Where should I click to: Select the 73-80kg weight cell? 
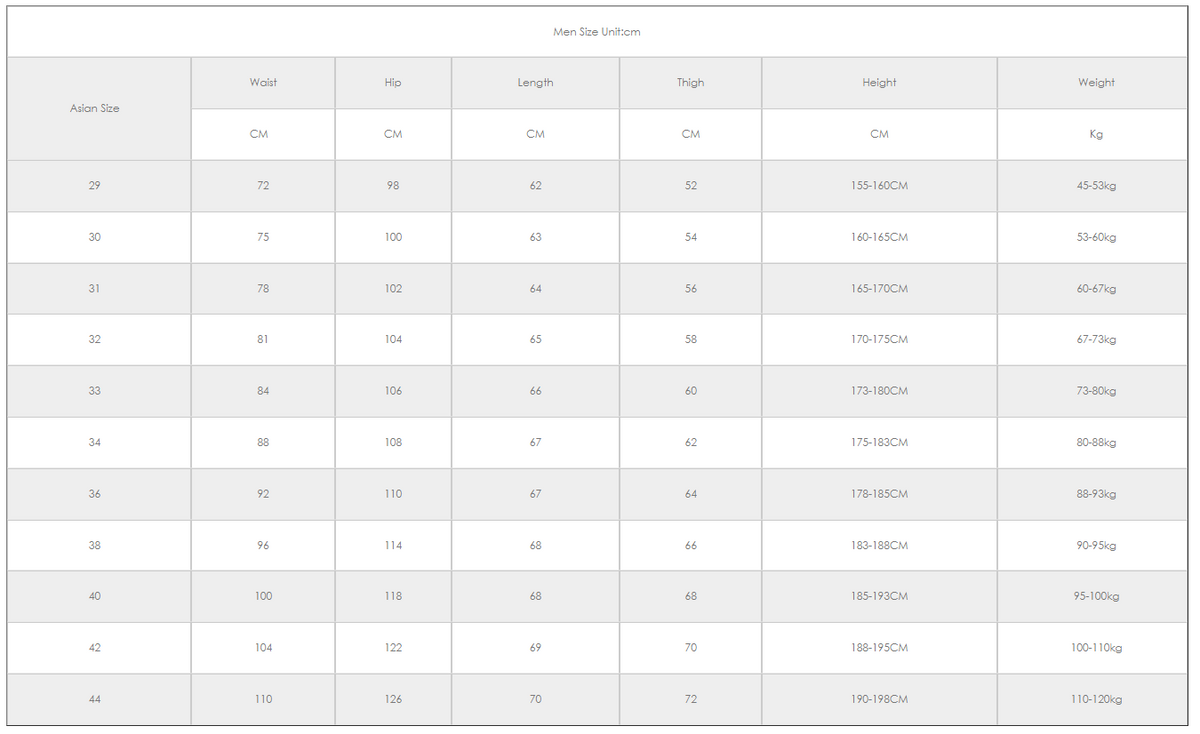click(x=1096, y=391)
